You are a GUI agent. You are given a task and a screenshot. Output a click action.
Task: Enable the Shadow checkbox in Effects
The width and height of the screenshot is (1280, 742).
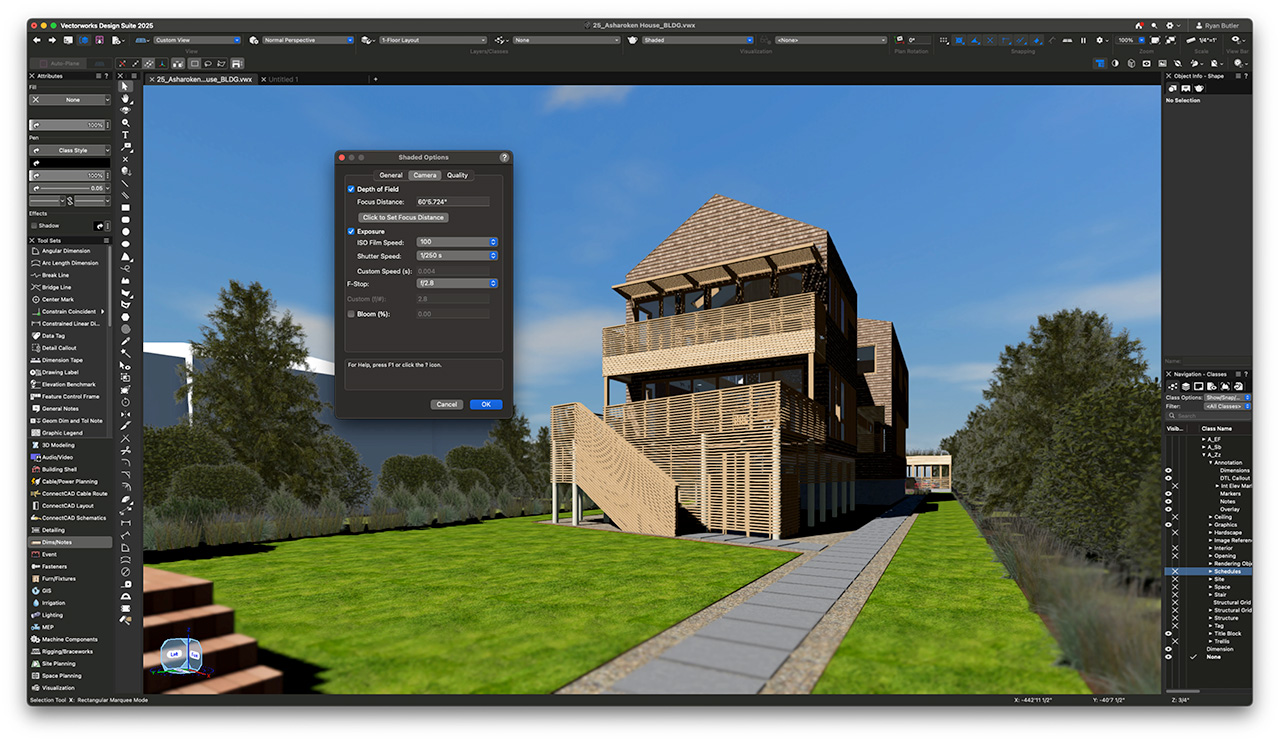pyautogui.click(x=34, y=226)
